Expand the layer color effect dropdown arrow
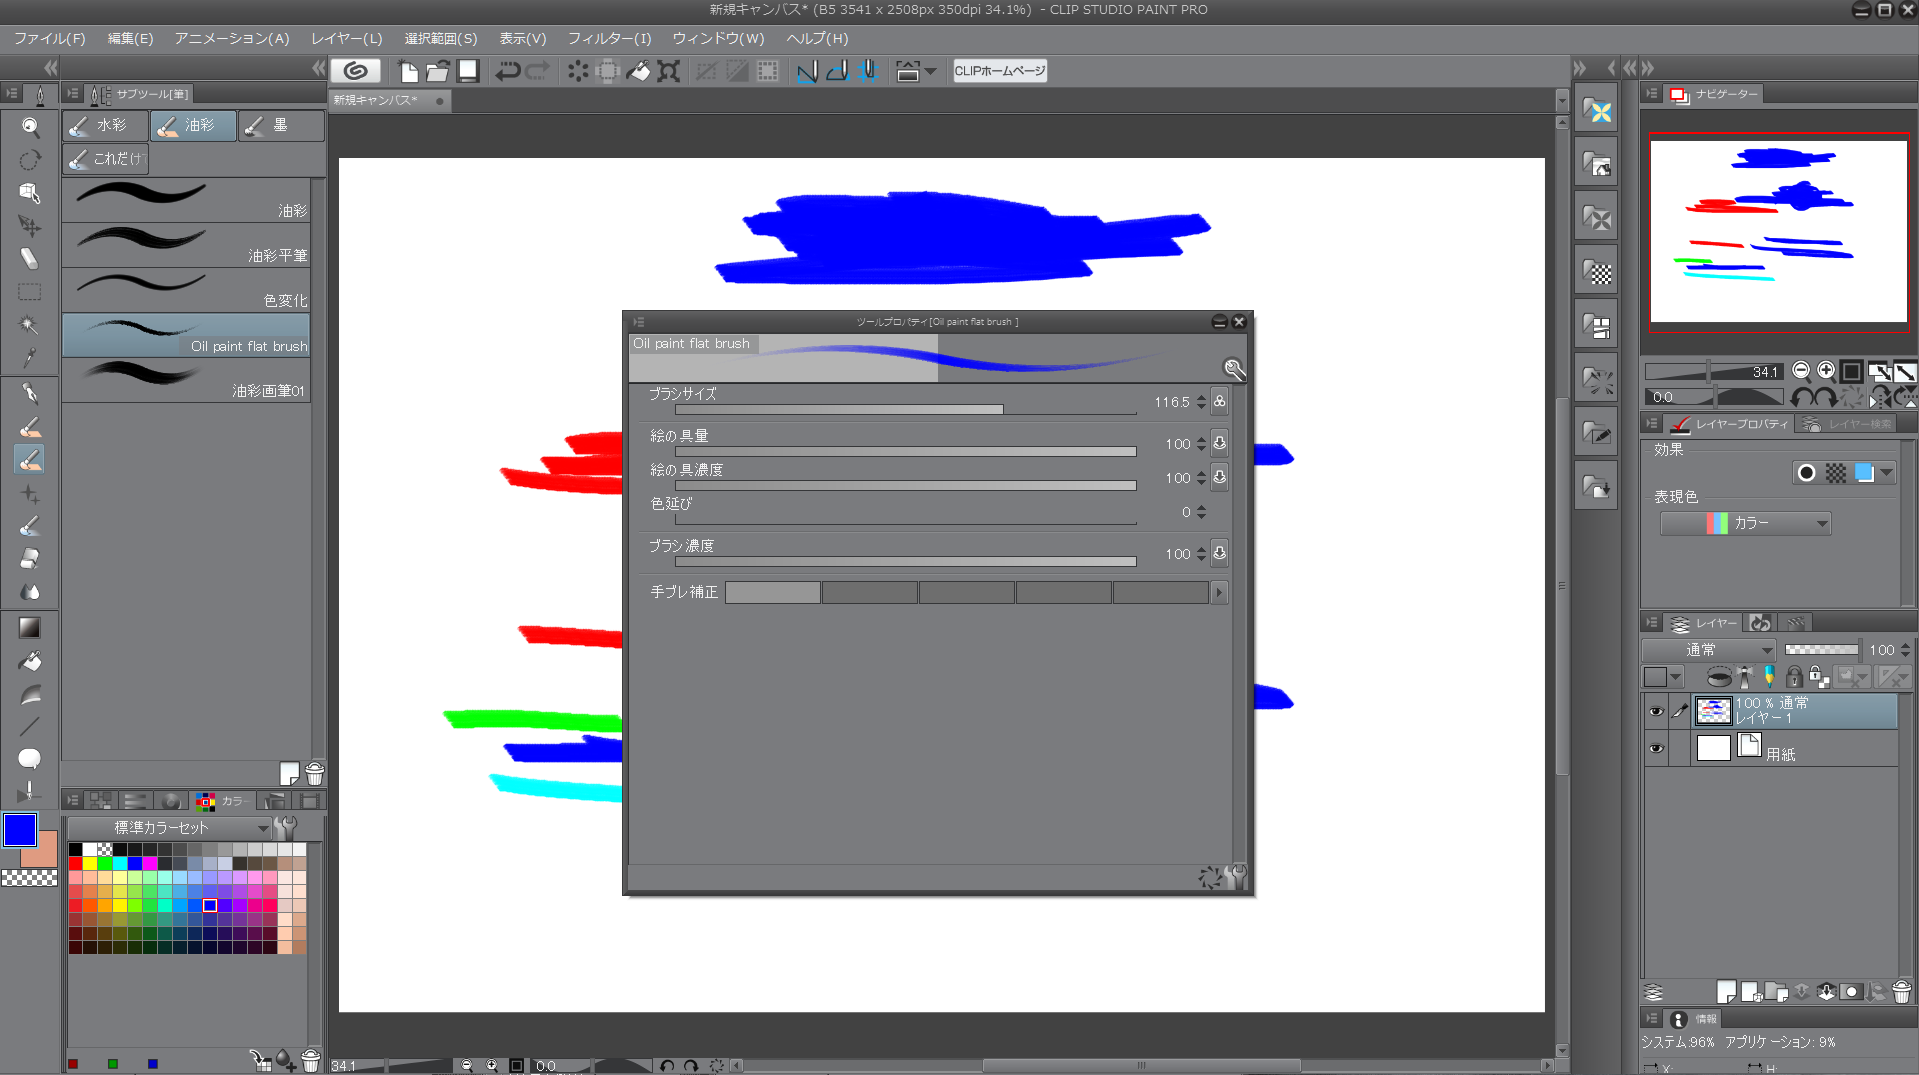The image size is (1919, 1075). coord(1886,473)
